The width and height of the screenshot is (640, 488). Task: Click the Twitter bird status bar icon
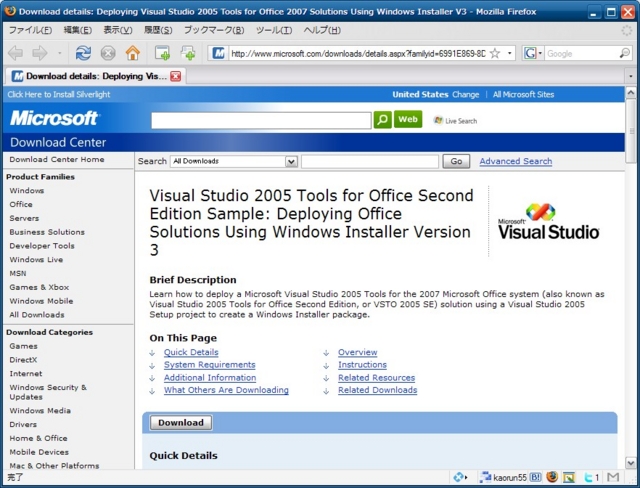pos(588,477)
